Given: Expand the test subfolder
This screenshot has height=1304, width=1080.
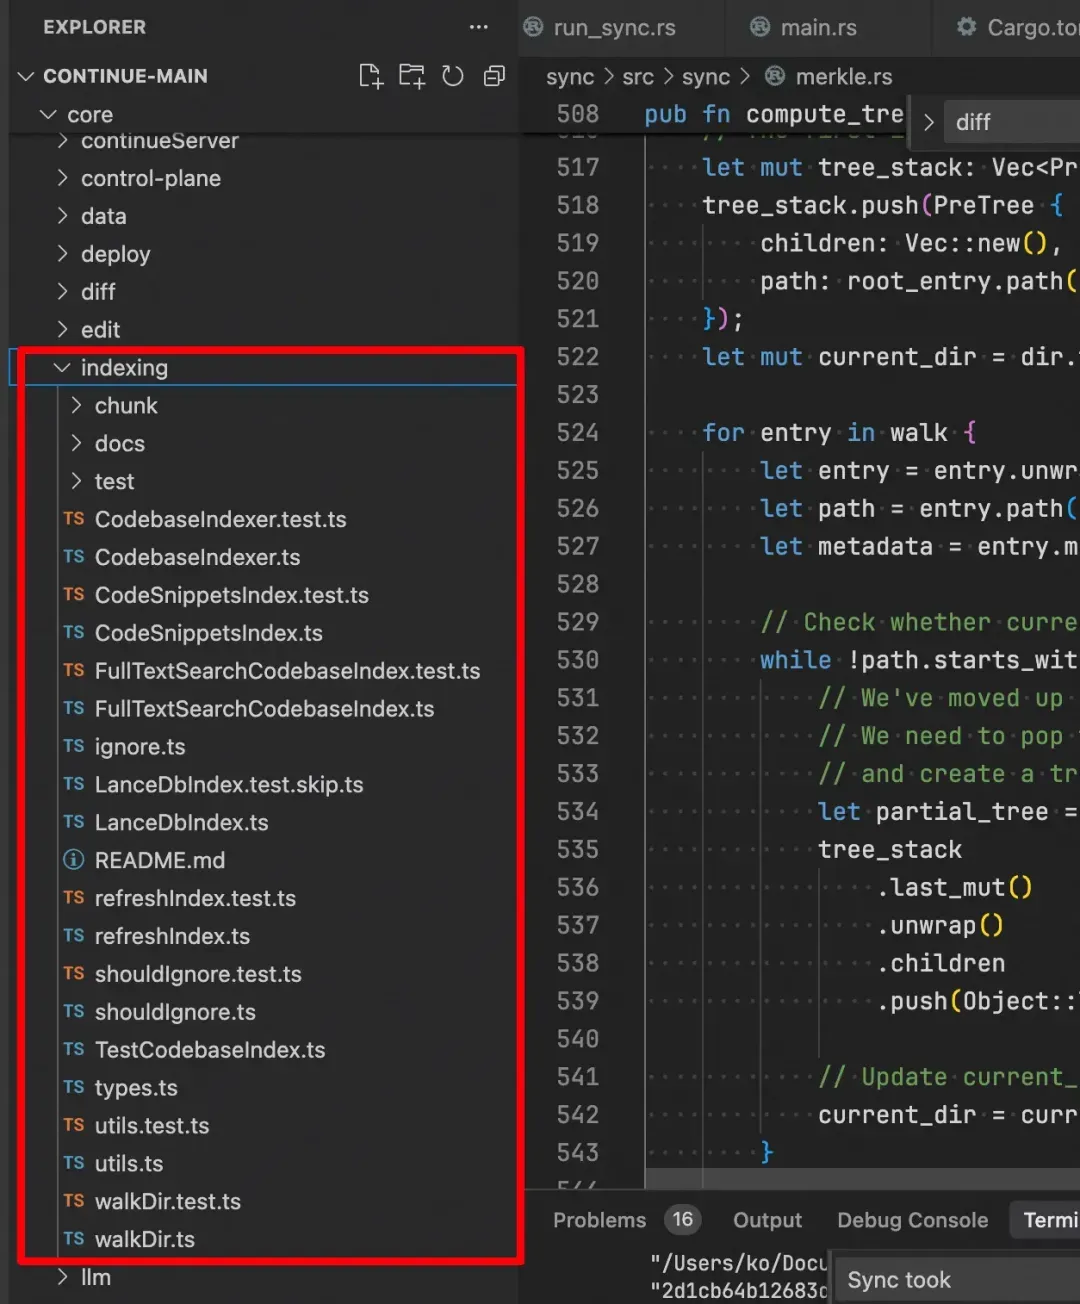Looking at the screenshot, I should 77,482.
